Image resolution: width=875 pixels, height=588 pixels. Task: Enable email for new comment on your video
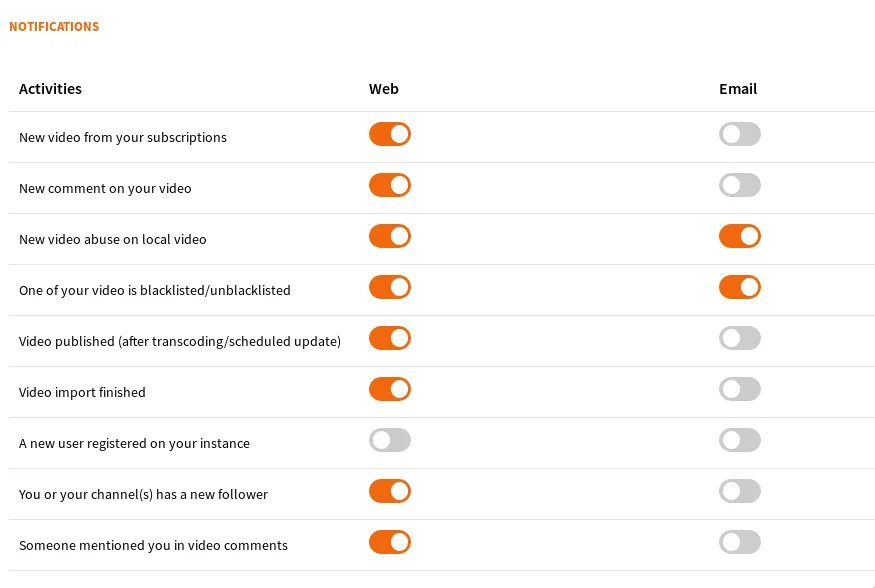coord(739,185)
